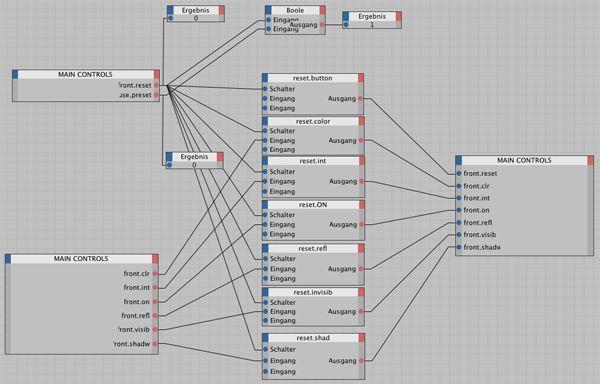Viewport: 600px width, 384px height.
Task: Click the front.clr blue input port
Action: pos(459,186)
